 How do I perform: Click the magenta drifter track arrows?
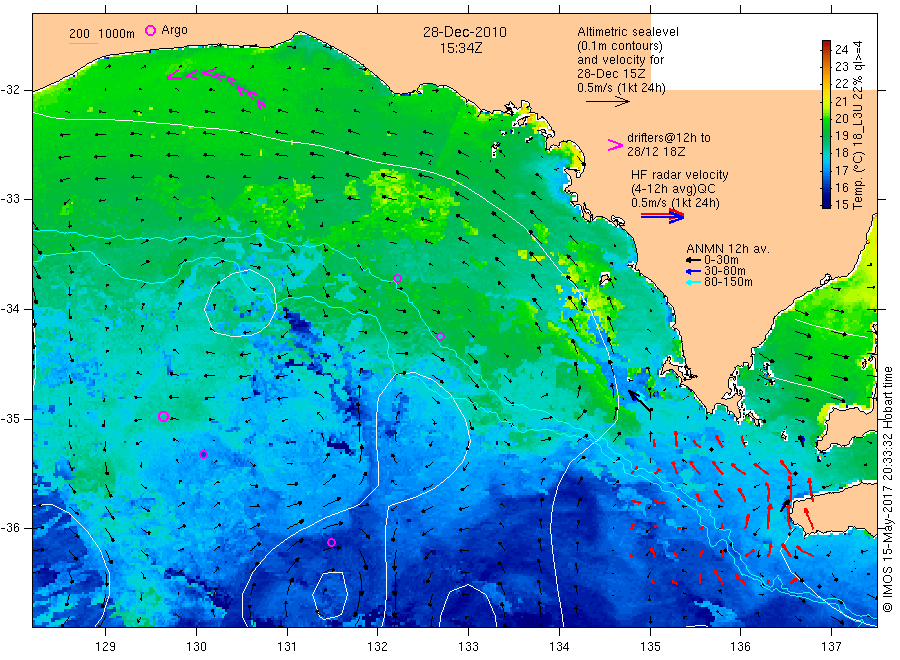(216, 86)
